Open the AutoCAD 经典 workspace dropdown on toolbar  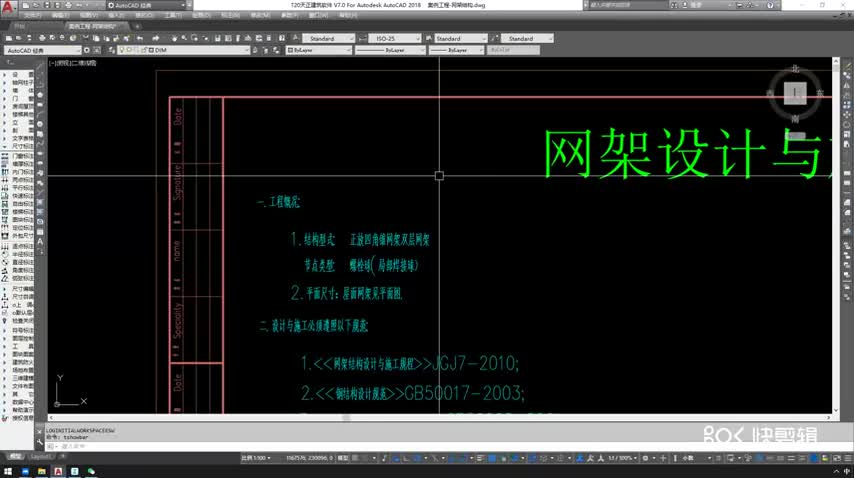43,50
